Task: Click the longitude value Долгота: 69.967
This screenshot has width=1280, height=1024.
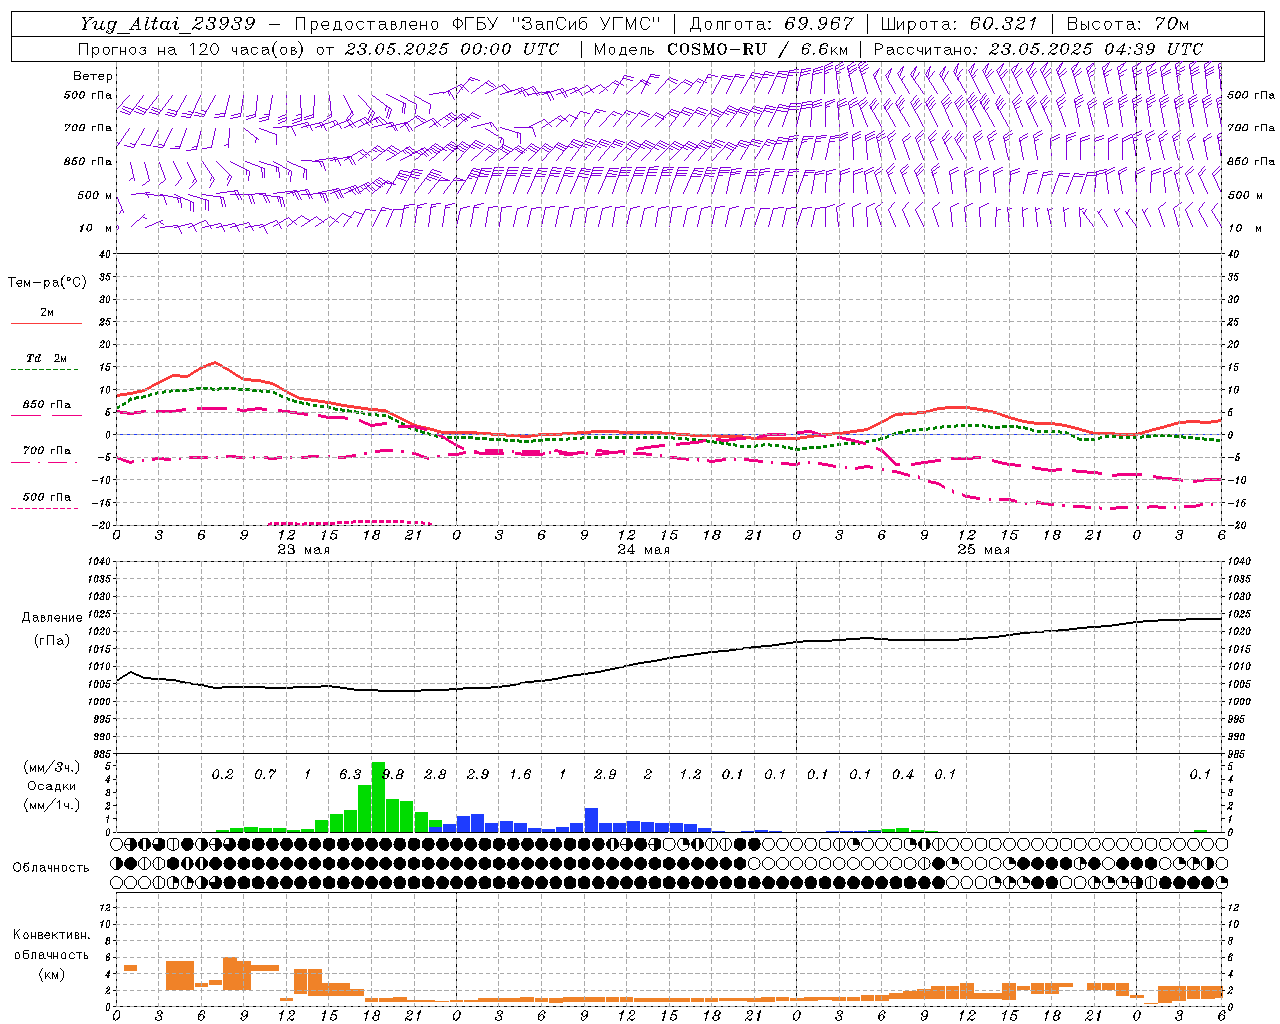Action: [x=771, y=24]
